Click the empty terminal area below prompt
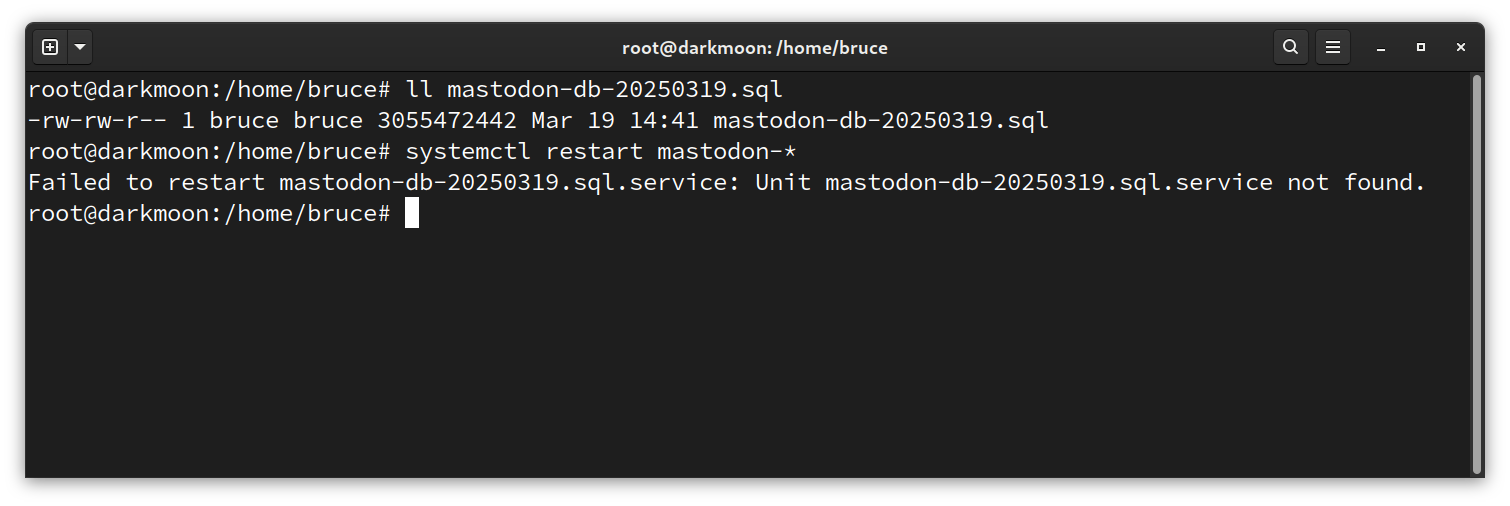Viewport: 1510px width, 506px height. 748,350
